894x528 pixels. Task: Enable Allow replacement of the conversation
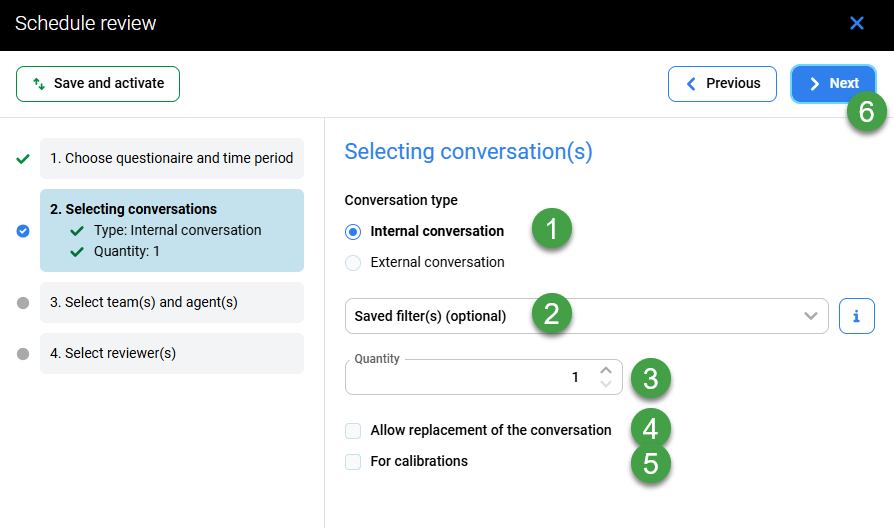pos(353,431)
